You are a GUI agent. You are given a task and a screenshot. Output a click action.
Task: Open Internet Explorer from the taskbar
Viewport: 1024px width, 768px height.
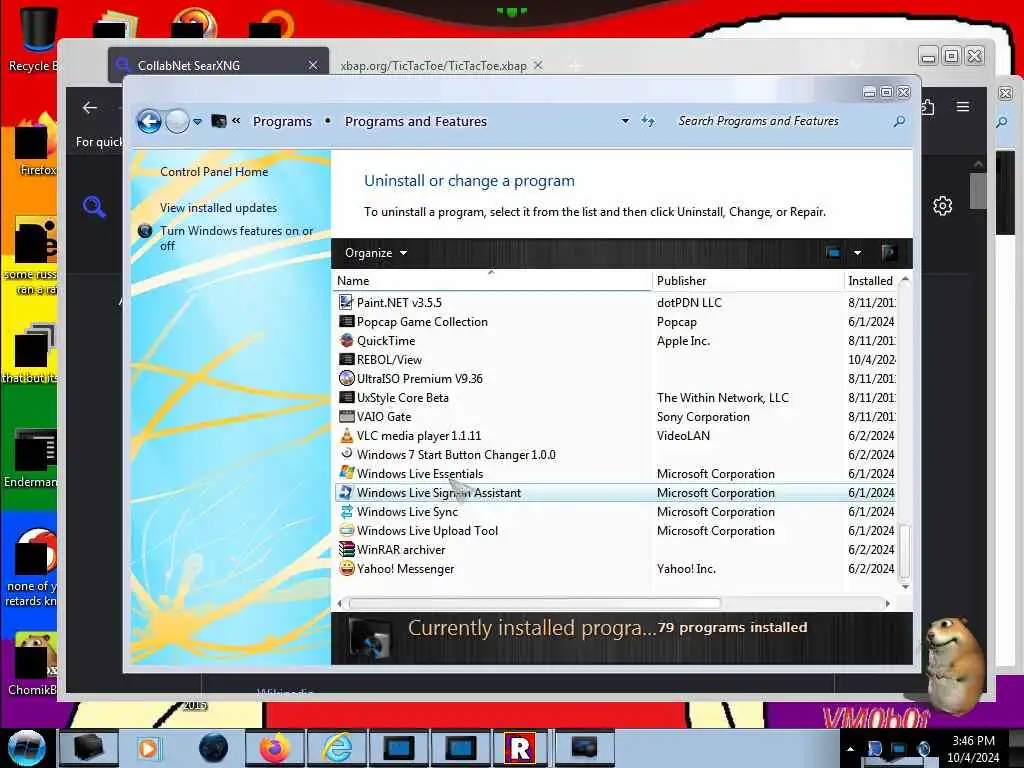pyautogui.click(x=338, y=748)
